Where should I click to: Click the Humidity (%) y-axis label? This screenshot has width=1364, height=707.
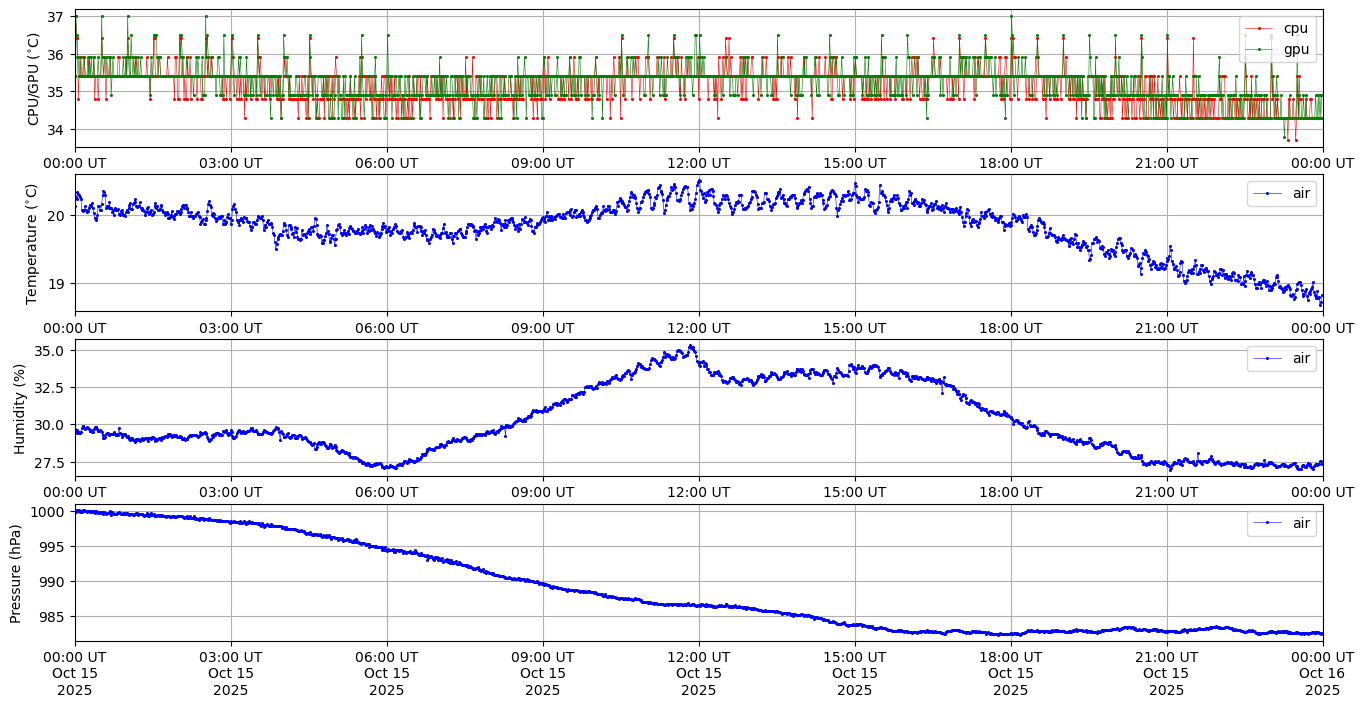pyautogui.click(x=19, y=408)
